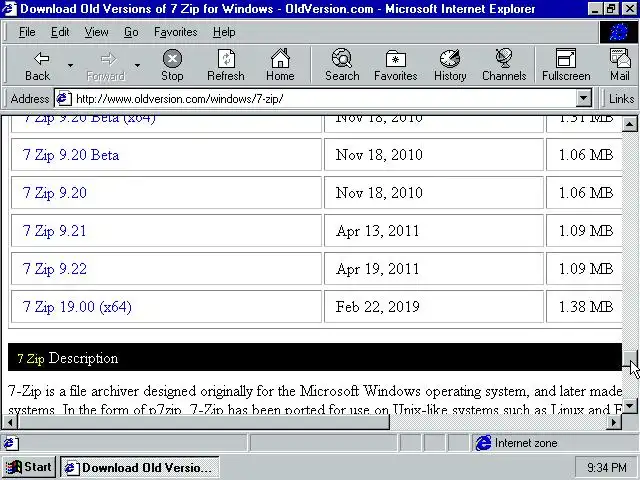Reload the page with Refresh
The width and height of the screenshot is (640, 480).
[x=226, y=66]
